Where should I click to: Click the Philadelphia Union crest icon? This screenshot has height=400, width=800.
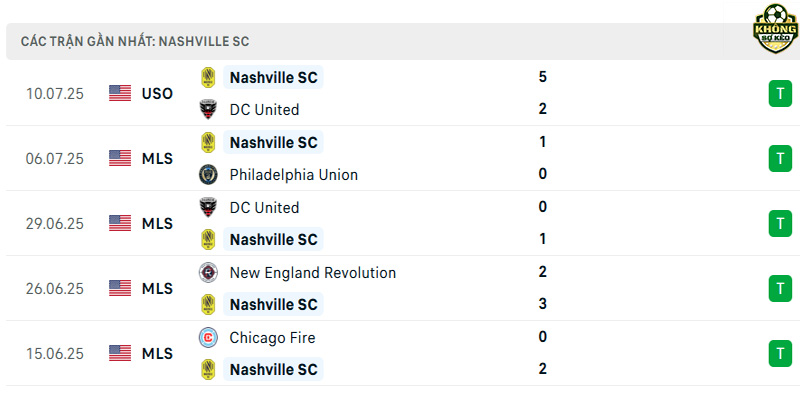208,174
